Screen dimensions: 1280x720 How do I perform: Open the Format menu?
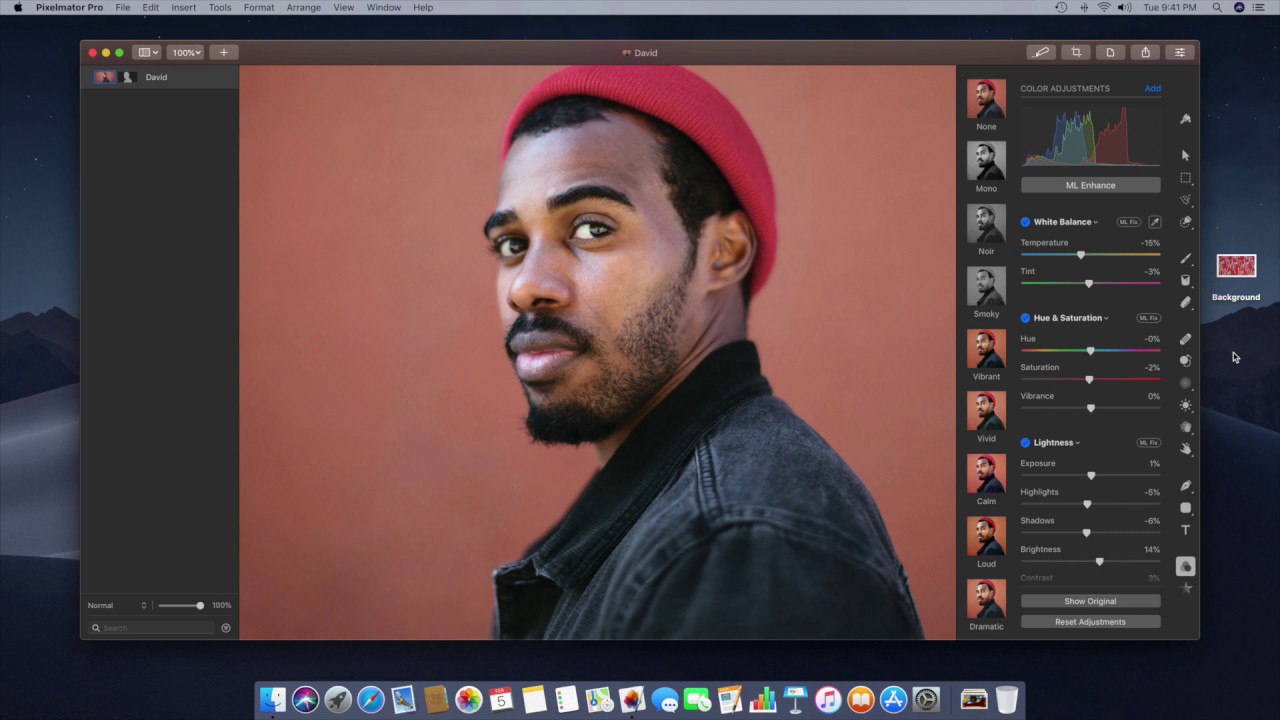click(x=258, y=7)
